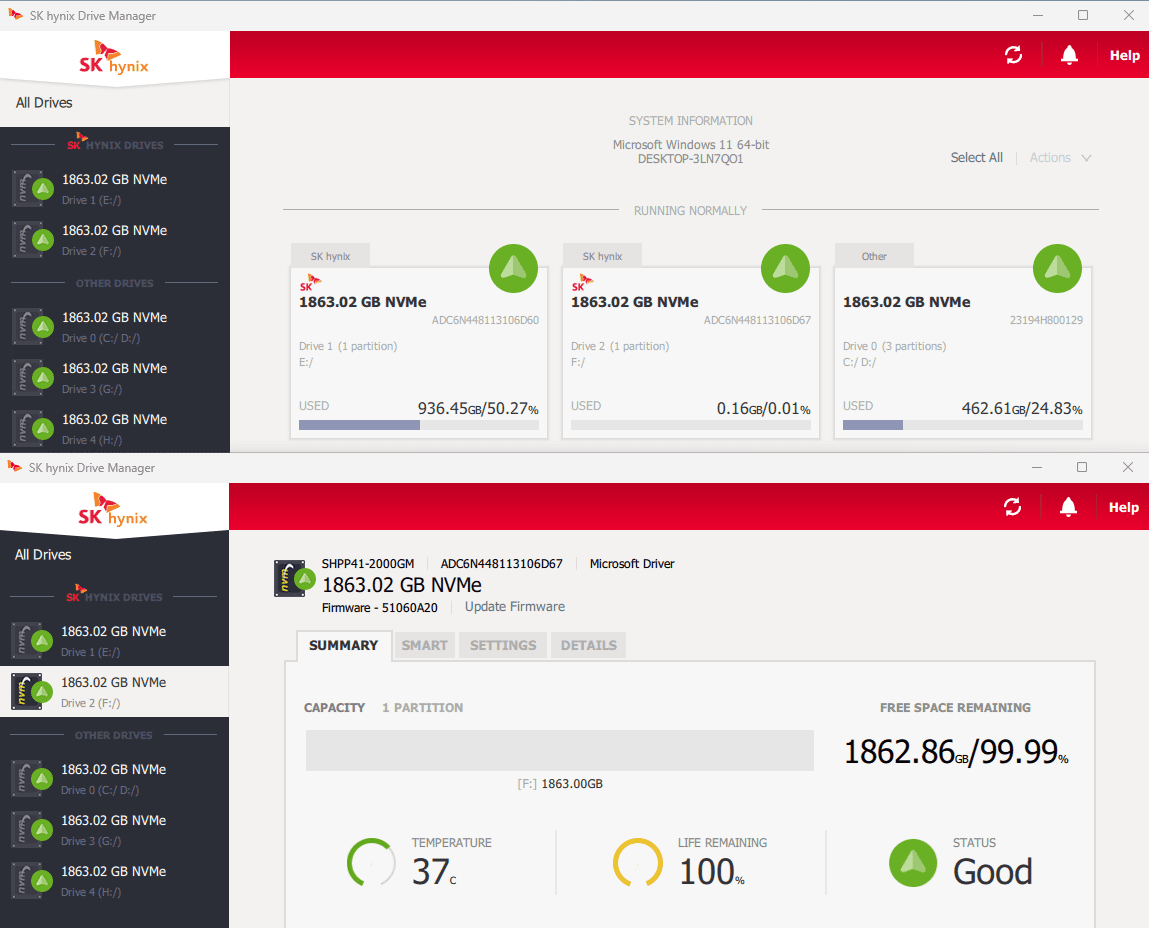Viewport: 1149px width, 928px height.
Task: Select Drive 3 (G:/) in top window sidebar
Action: point(115,378)
